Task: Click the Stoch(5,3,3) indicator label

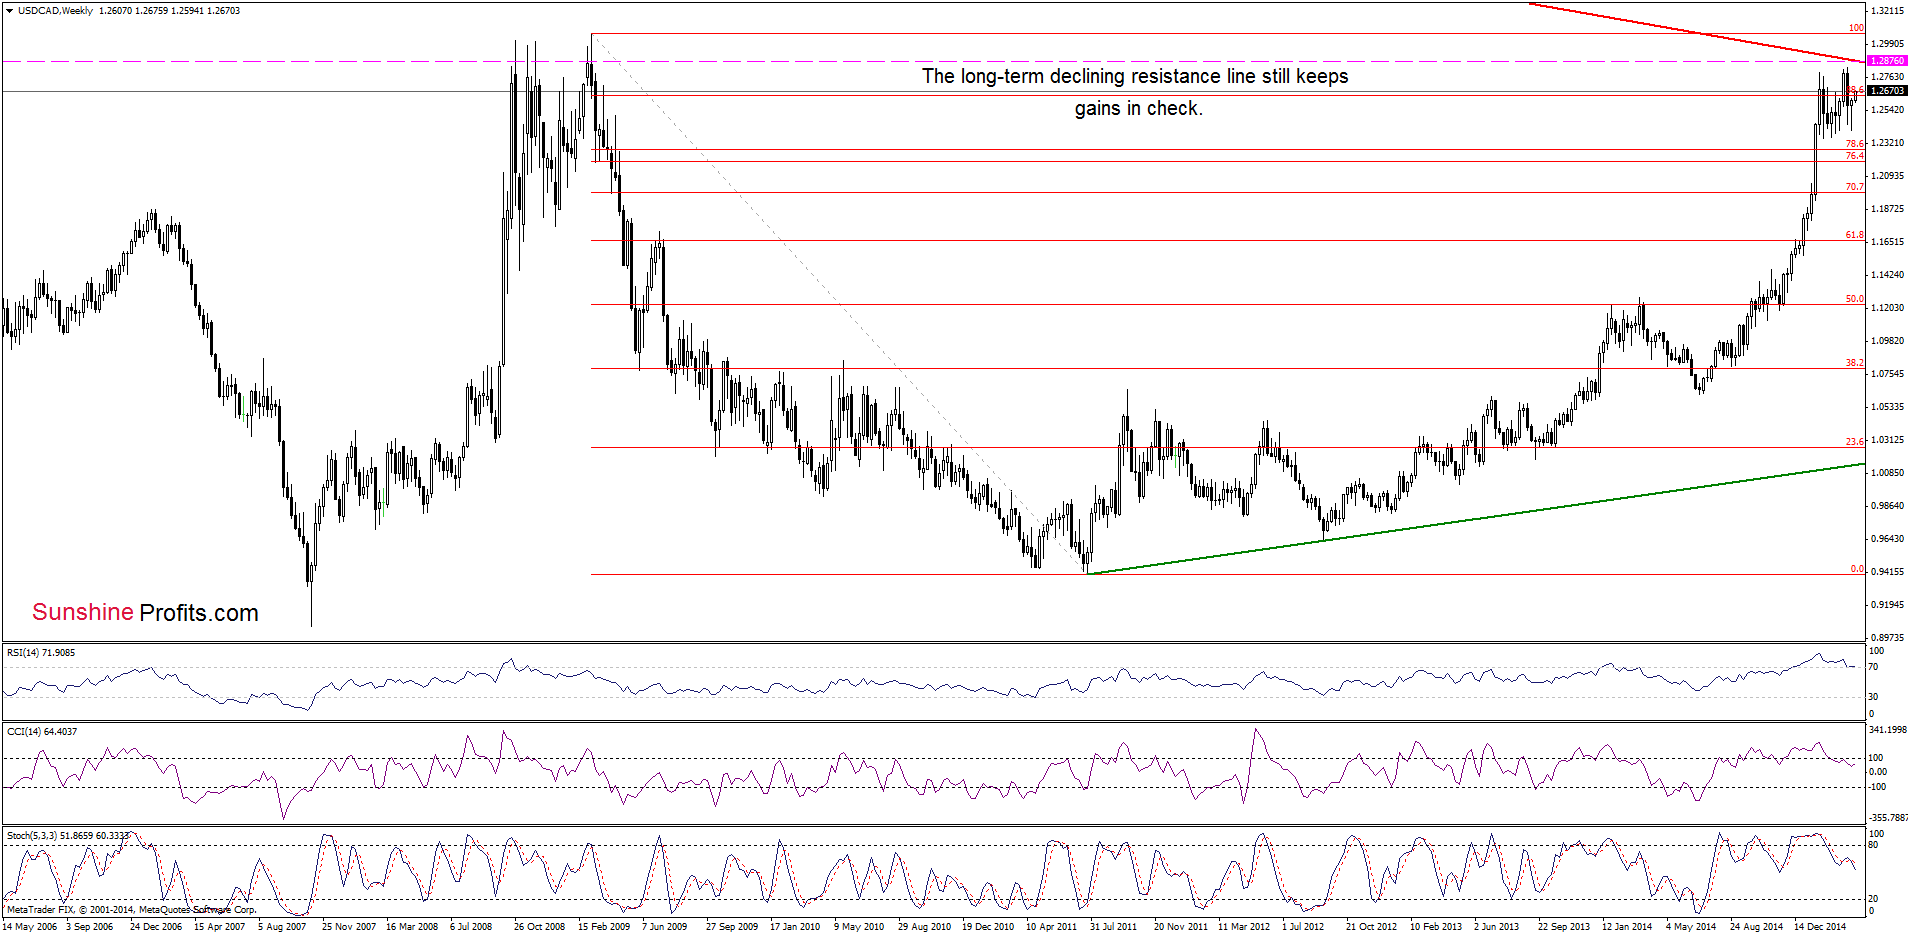Action: [x=68, y=835]
